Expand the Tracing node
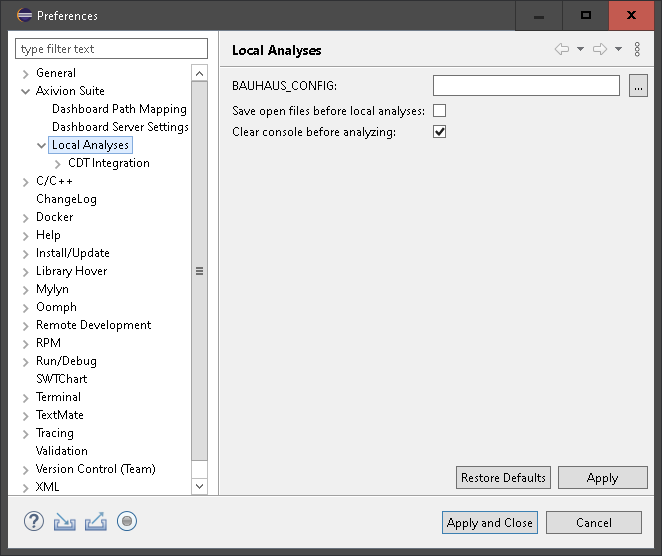Image resolution: width=662 pixels, height=556 pixels. [26, 434]
